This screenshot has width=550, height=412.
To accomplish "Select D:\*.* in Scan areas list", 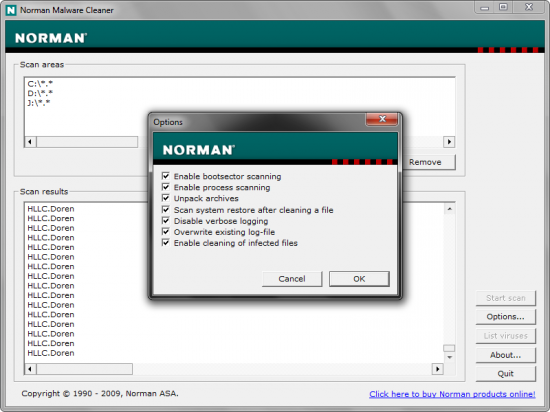I will click(40, 93).
